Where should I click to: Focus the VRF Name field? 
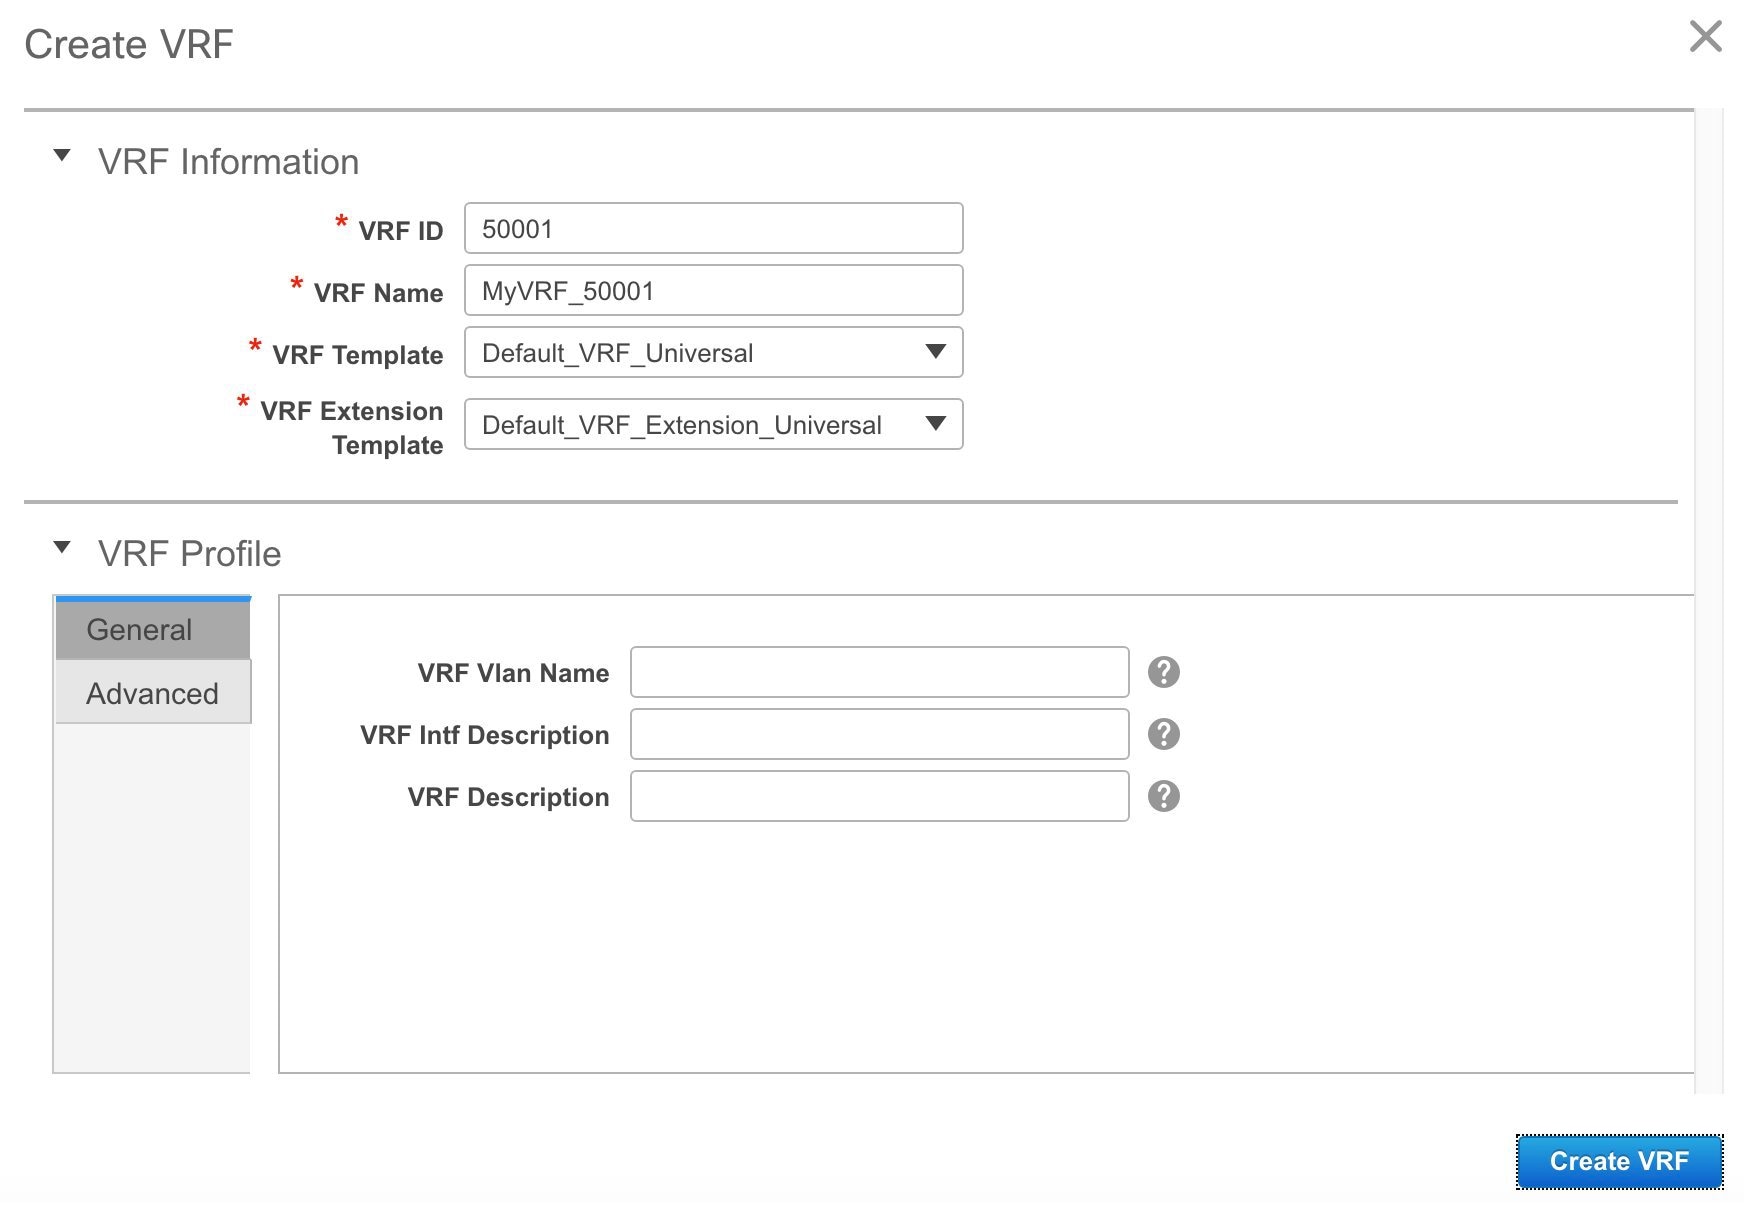[713, 290]
